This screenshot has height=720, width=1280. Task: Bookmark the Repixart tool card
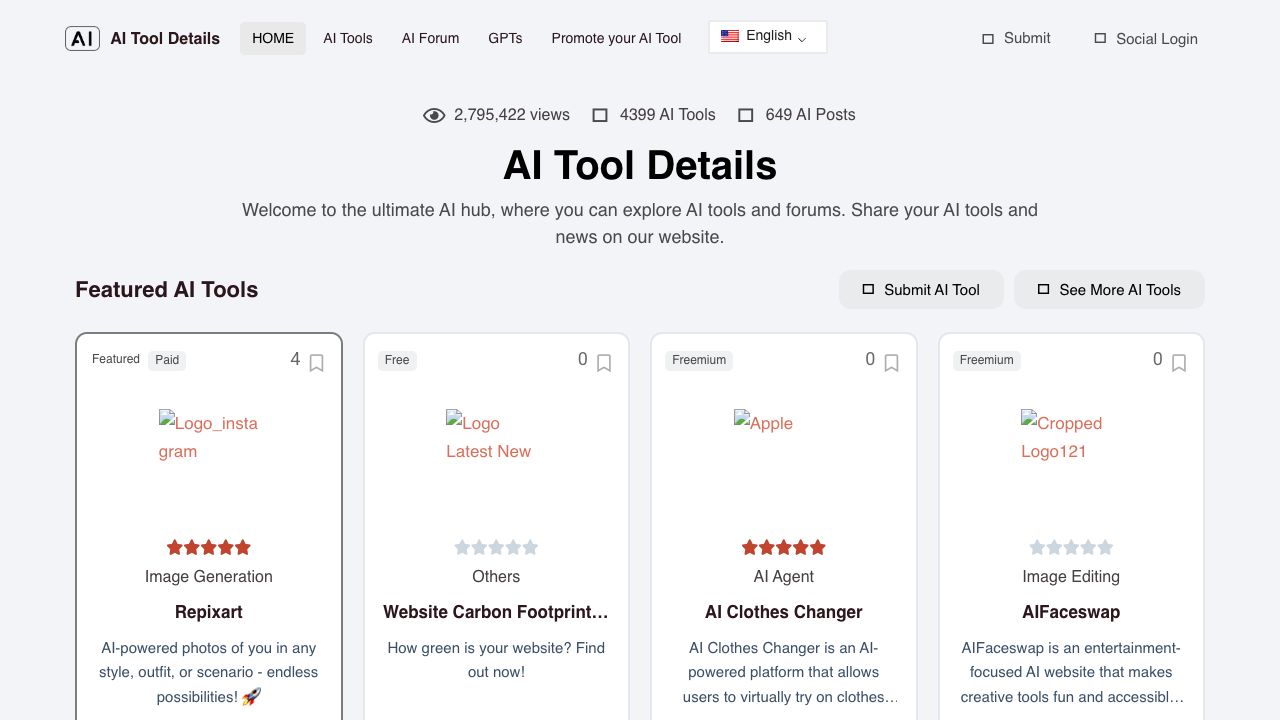(316, 363)
